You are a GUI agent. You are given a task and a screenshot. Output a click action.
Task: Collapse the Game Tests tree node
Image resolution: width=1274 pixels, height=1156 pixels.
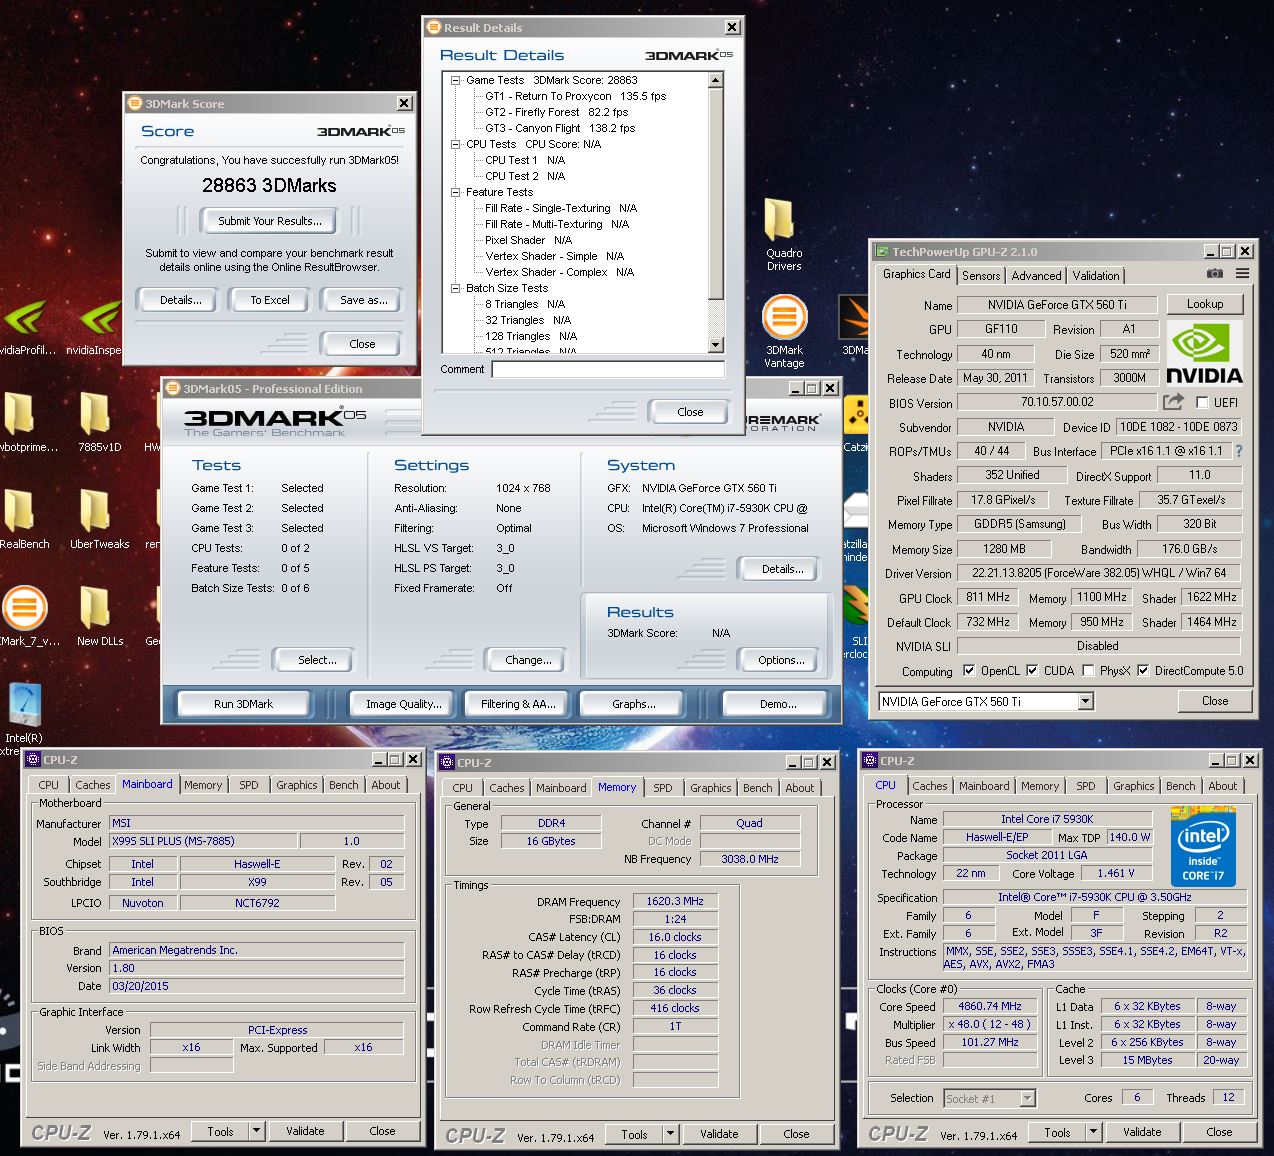click(x=456, y=80)
